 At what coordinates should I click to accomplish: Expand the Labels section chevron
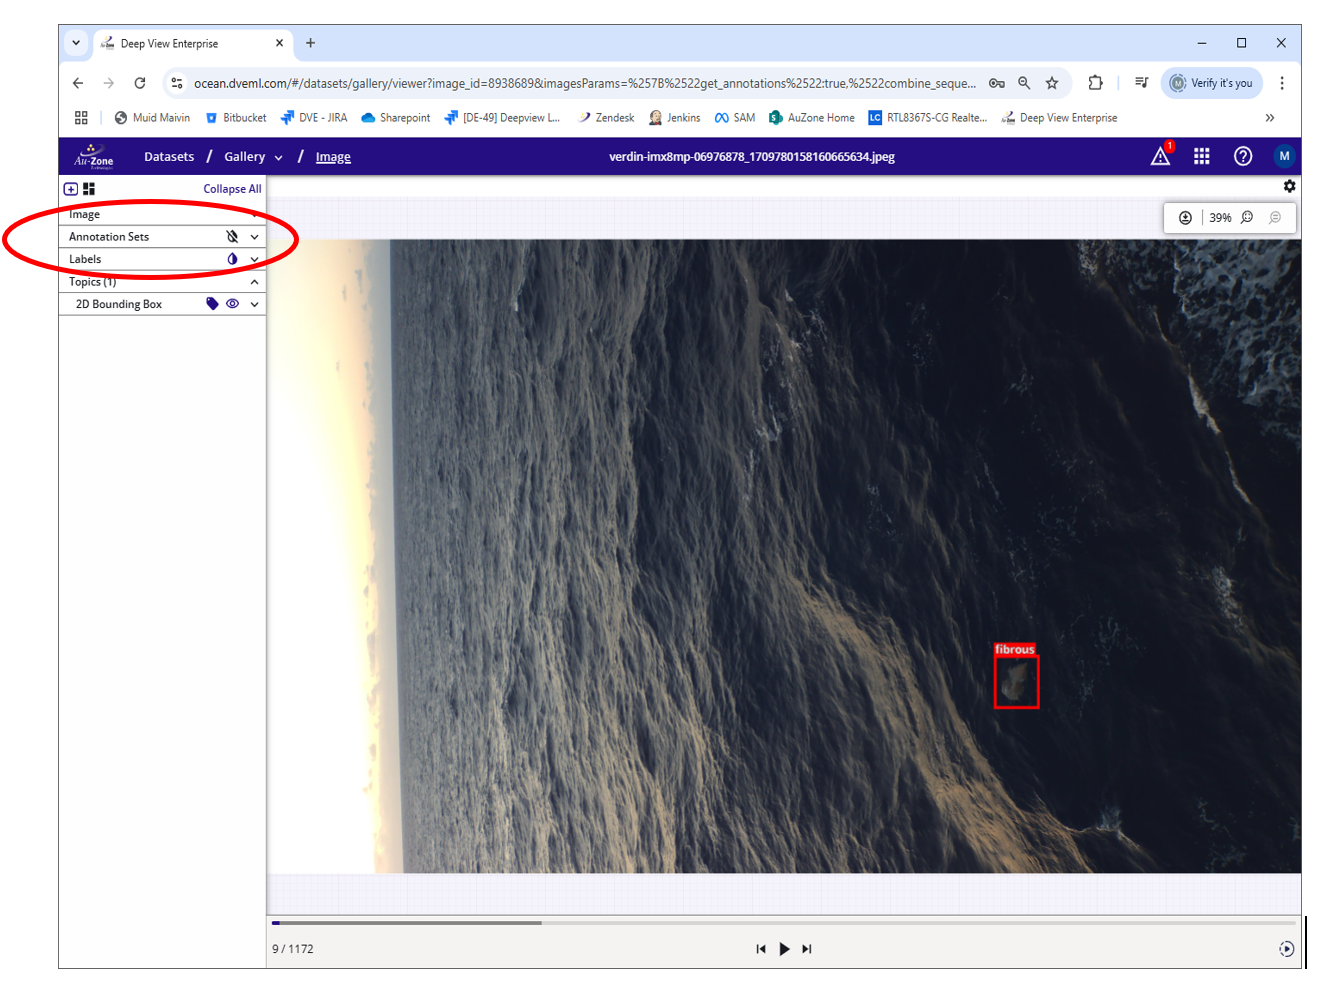click(255, 259)
